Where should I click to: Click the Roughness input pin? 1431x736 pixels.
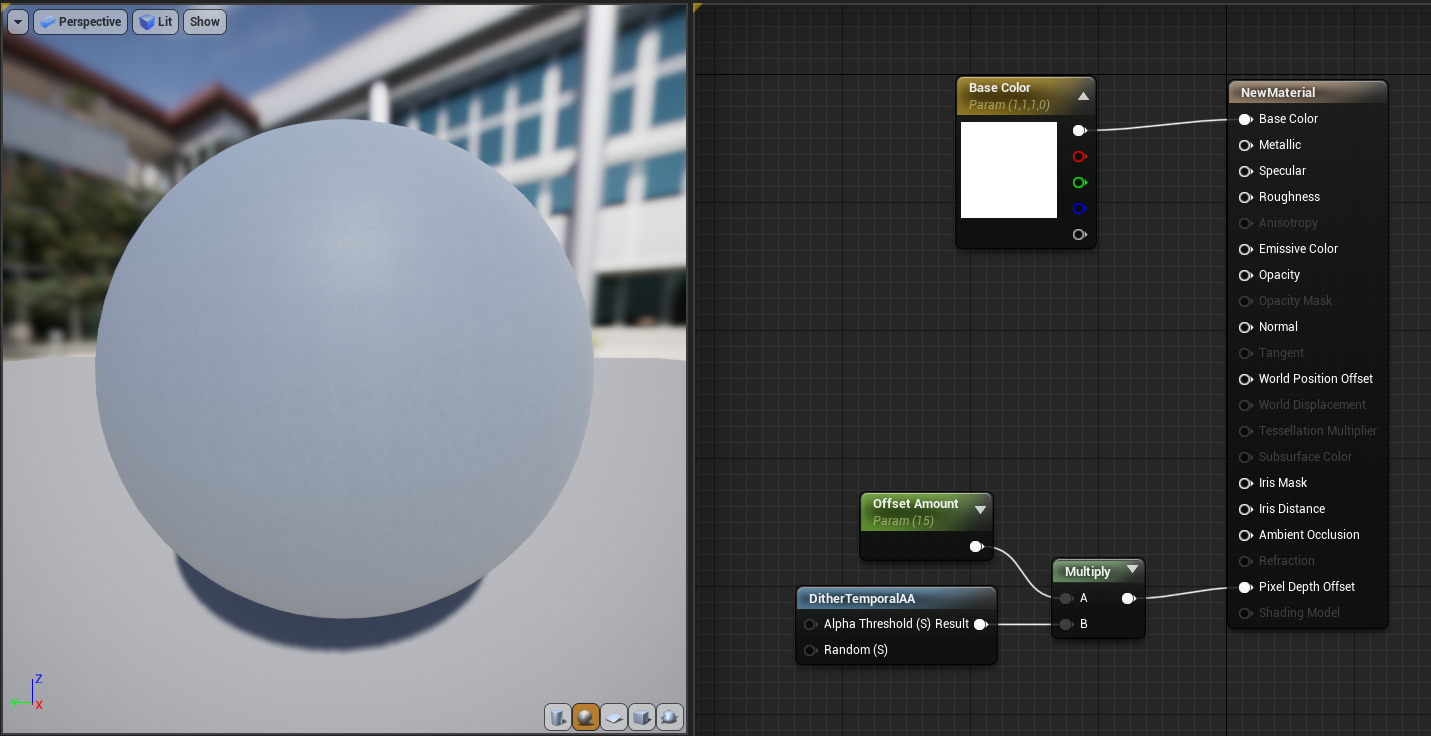tap(1245, 197)
